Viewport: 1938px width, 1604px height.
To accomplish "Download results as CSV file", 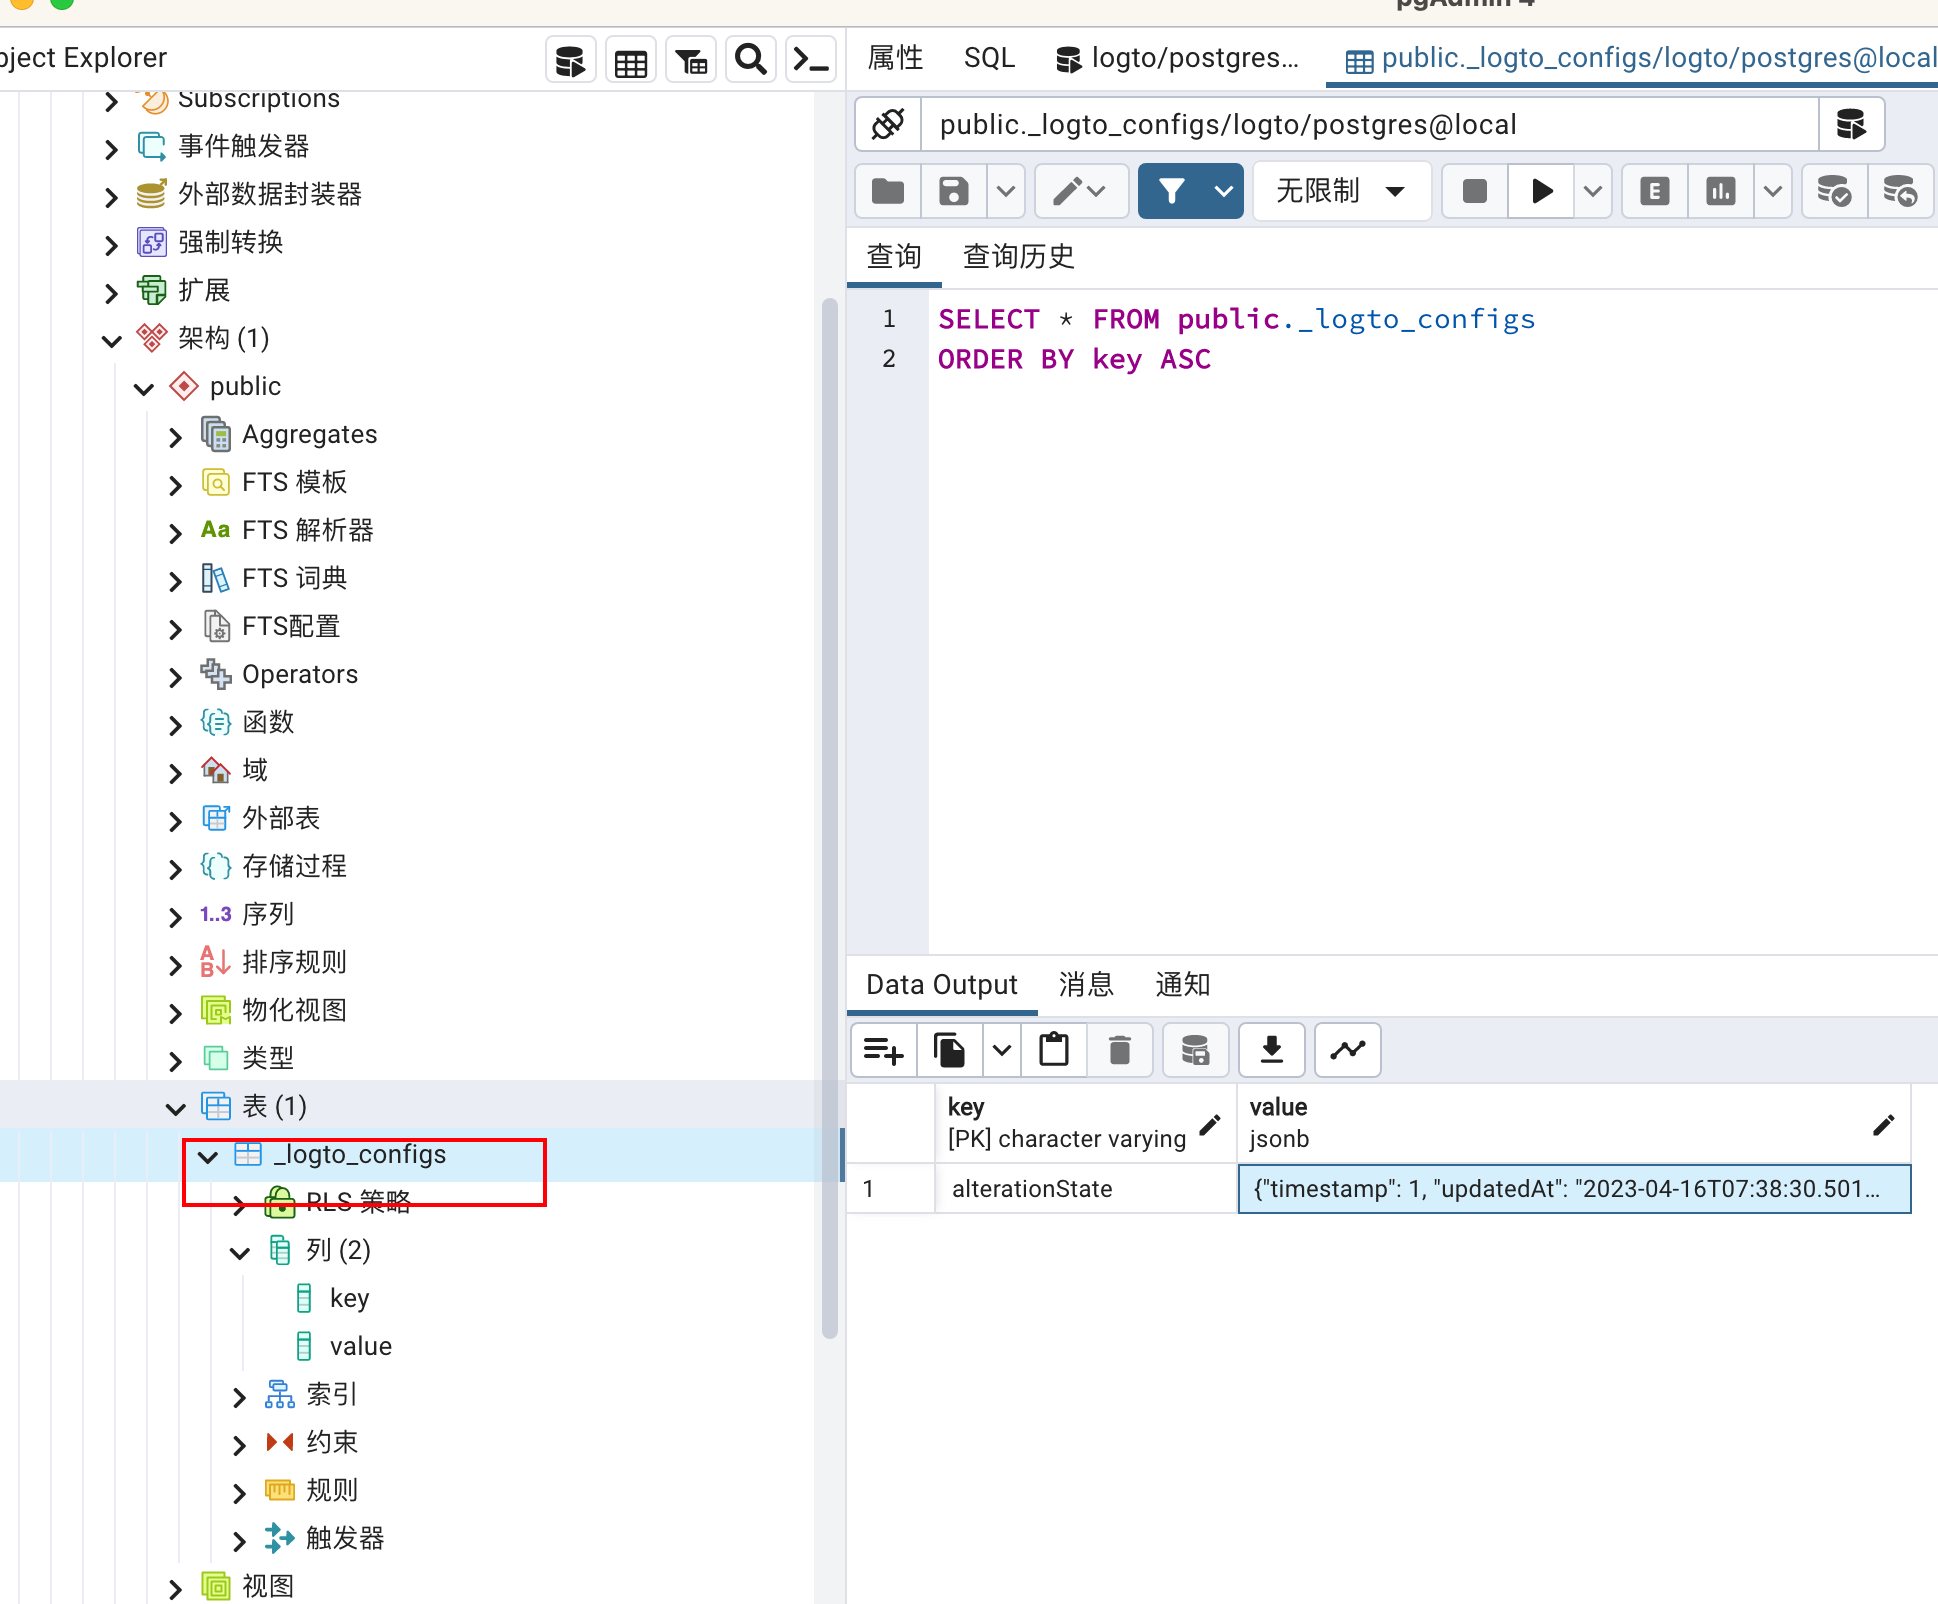I will click(x=1272, y=1050).
